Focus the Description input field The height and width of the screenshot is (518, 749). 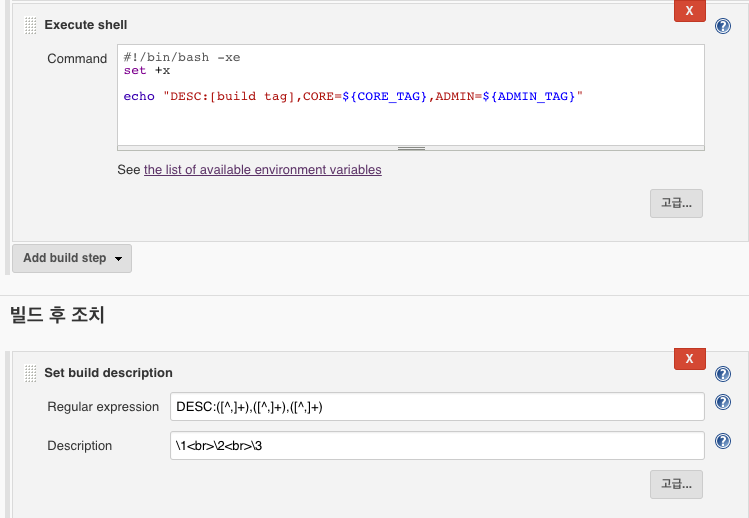click(437, 446)
